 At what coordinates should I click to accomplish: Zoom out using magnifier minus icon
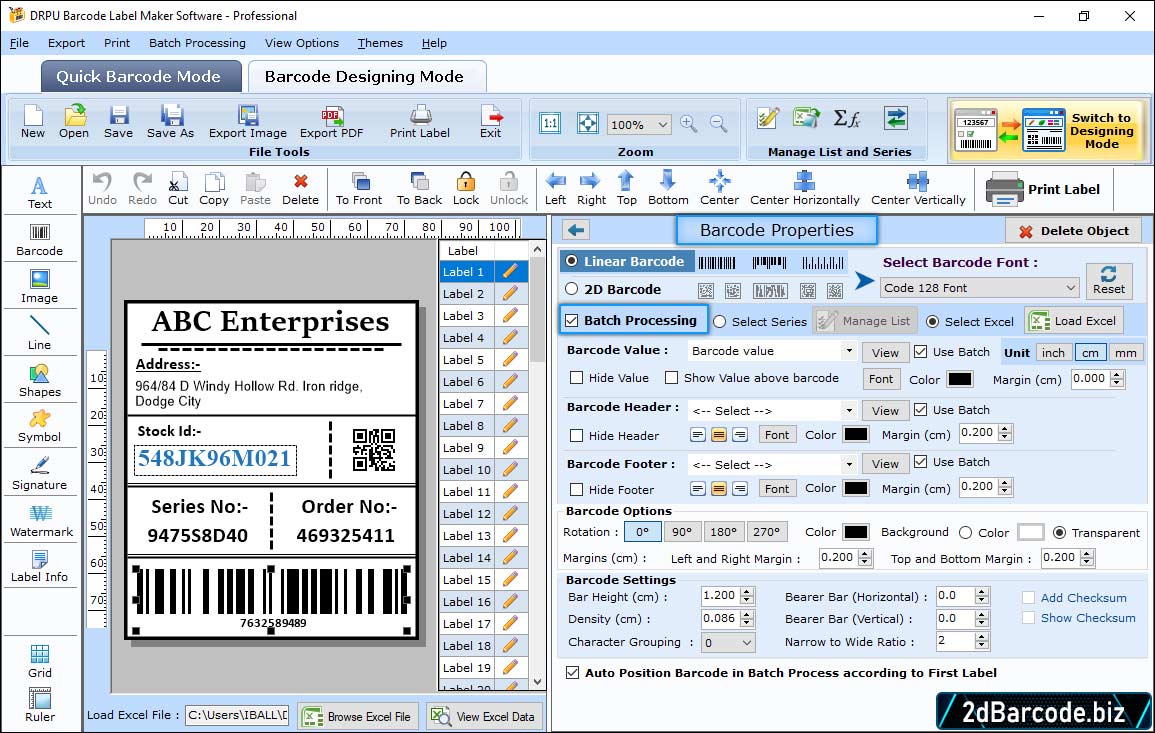[718, 124]
